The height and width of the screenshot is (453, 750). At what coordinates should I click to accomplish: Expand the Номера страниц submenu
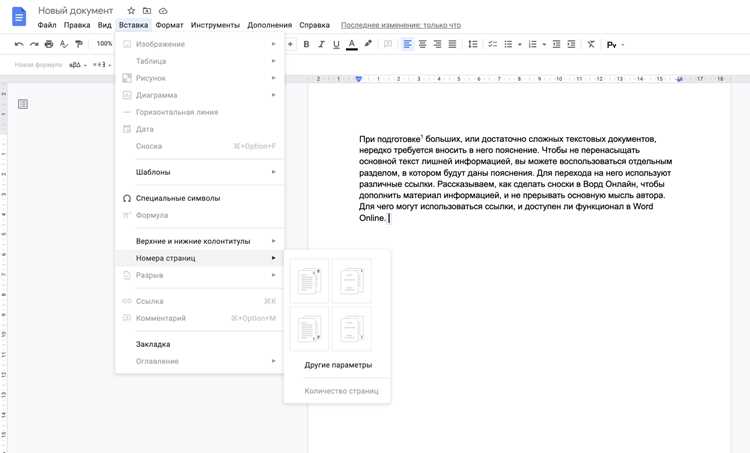(x=200, y=258)
